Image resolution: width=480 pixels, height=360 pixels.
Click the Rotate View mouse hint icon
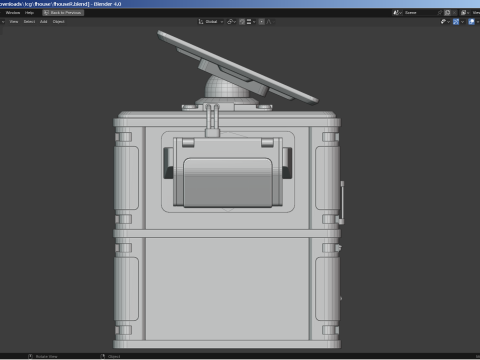point(30,356)
